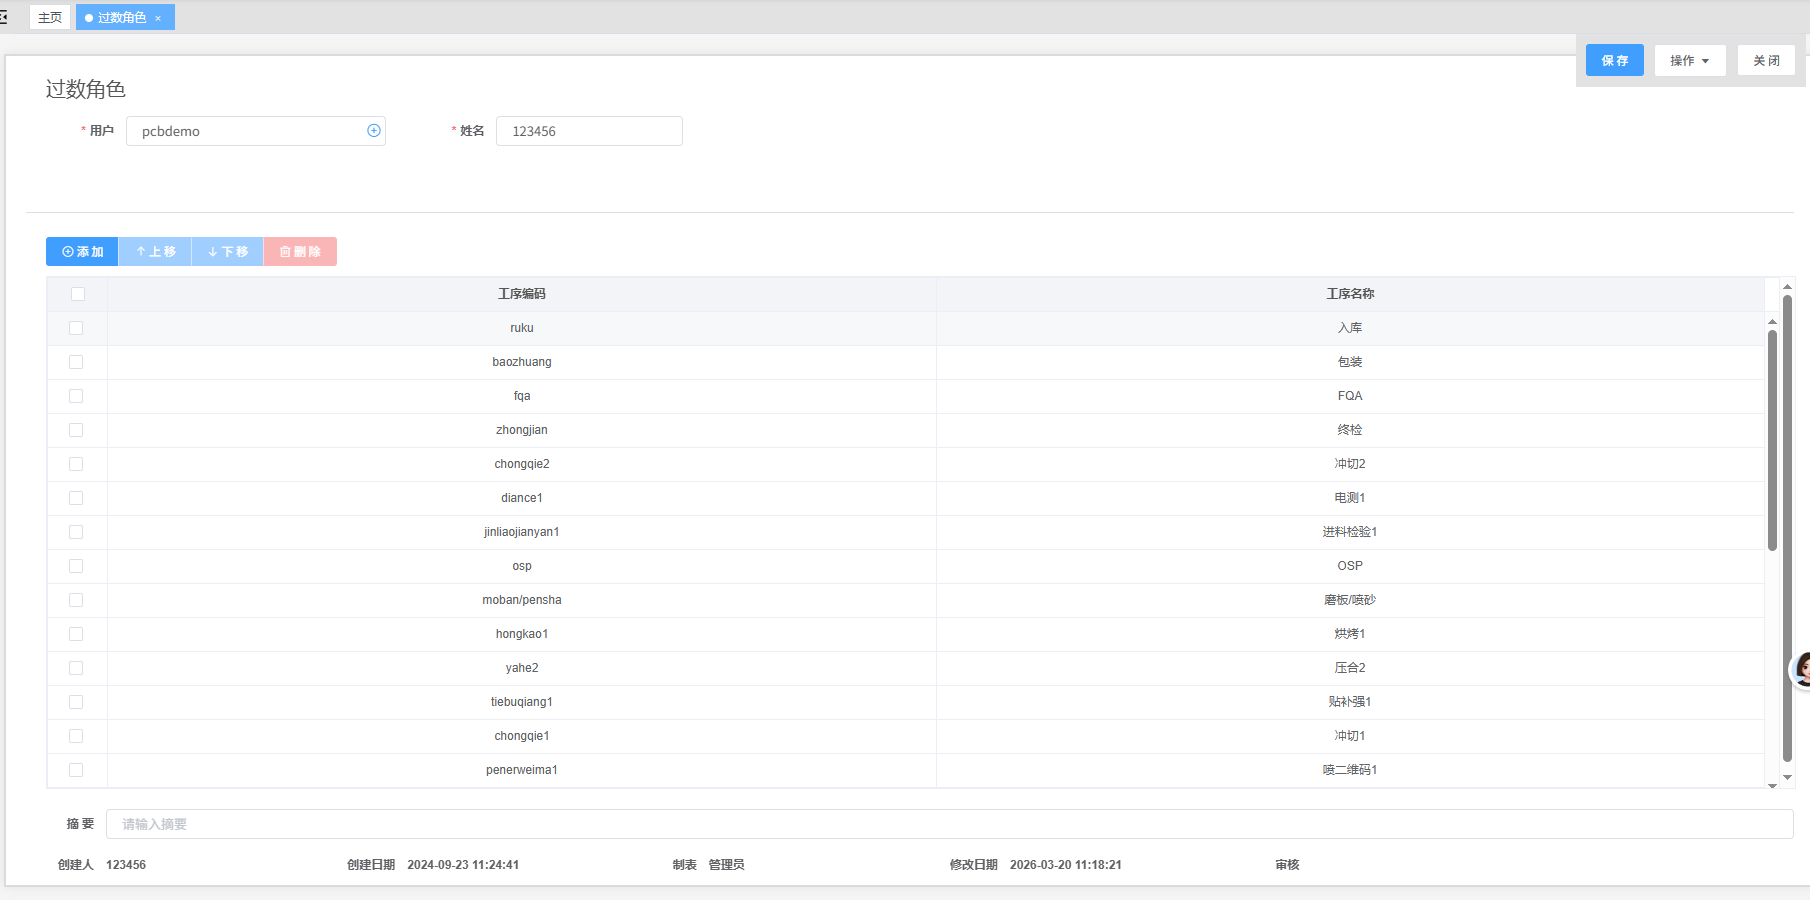Click the 上移 move up button
The image size is (1810, 900).
point(155,252)
